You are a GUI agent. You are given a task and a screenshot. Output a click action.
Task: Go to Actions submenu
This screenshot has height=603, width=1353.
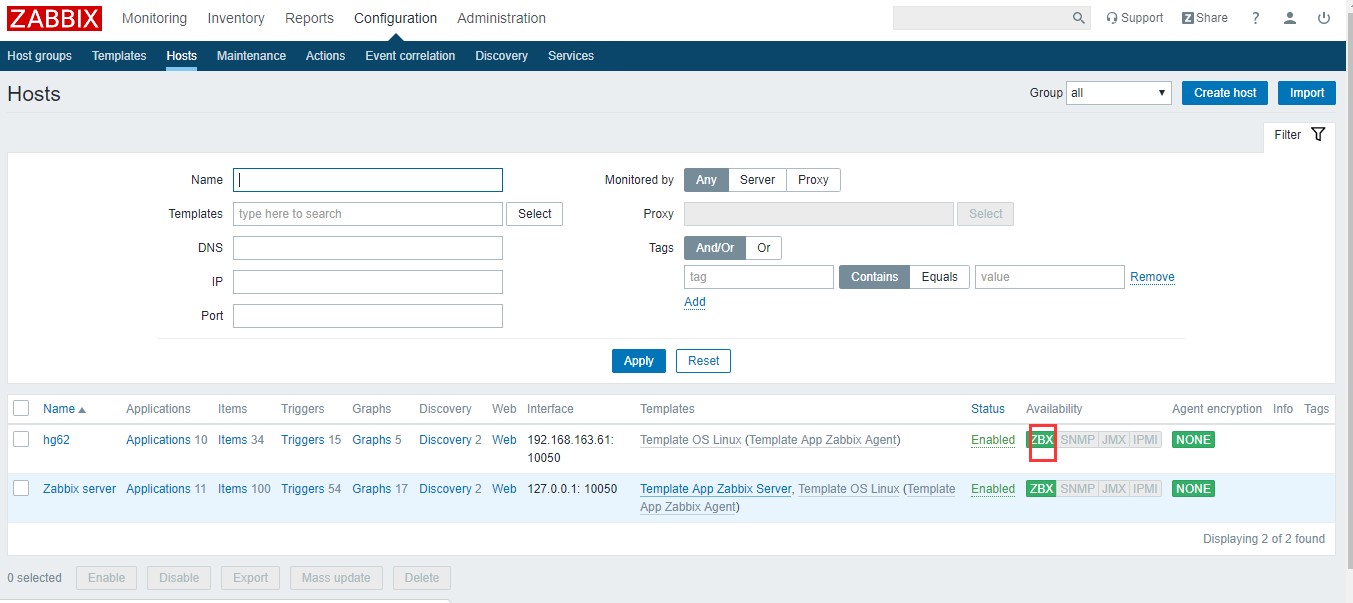(325, 56)
